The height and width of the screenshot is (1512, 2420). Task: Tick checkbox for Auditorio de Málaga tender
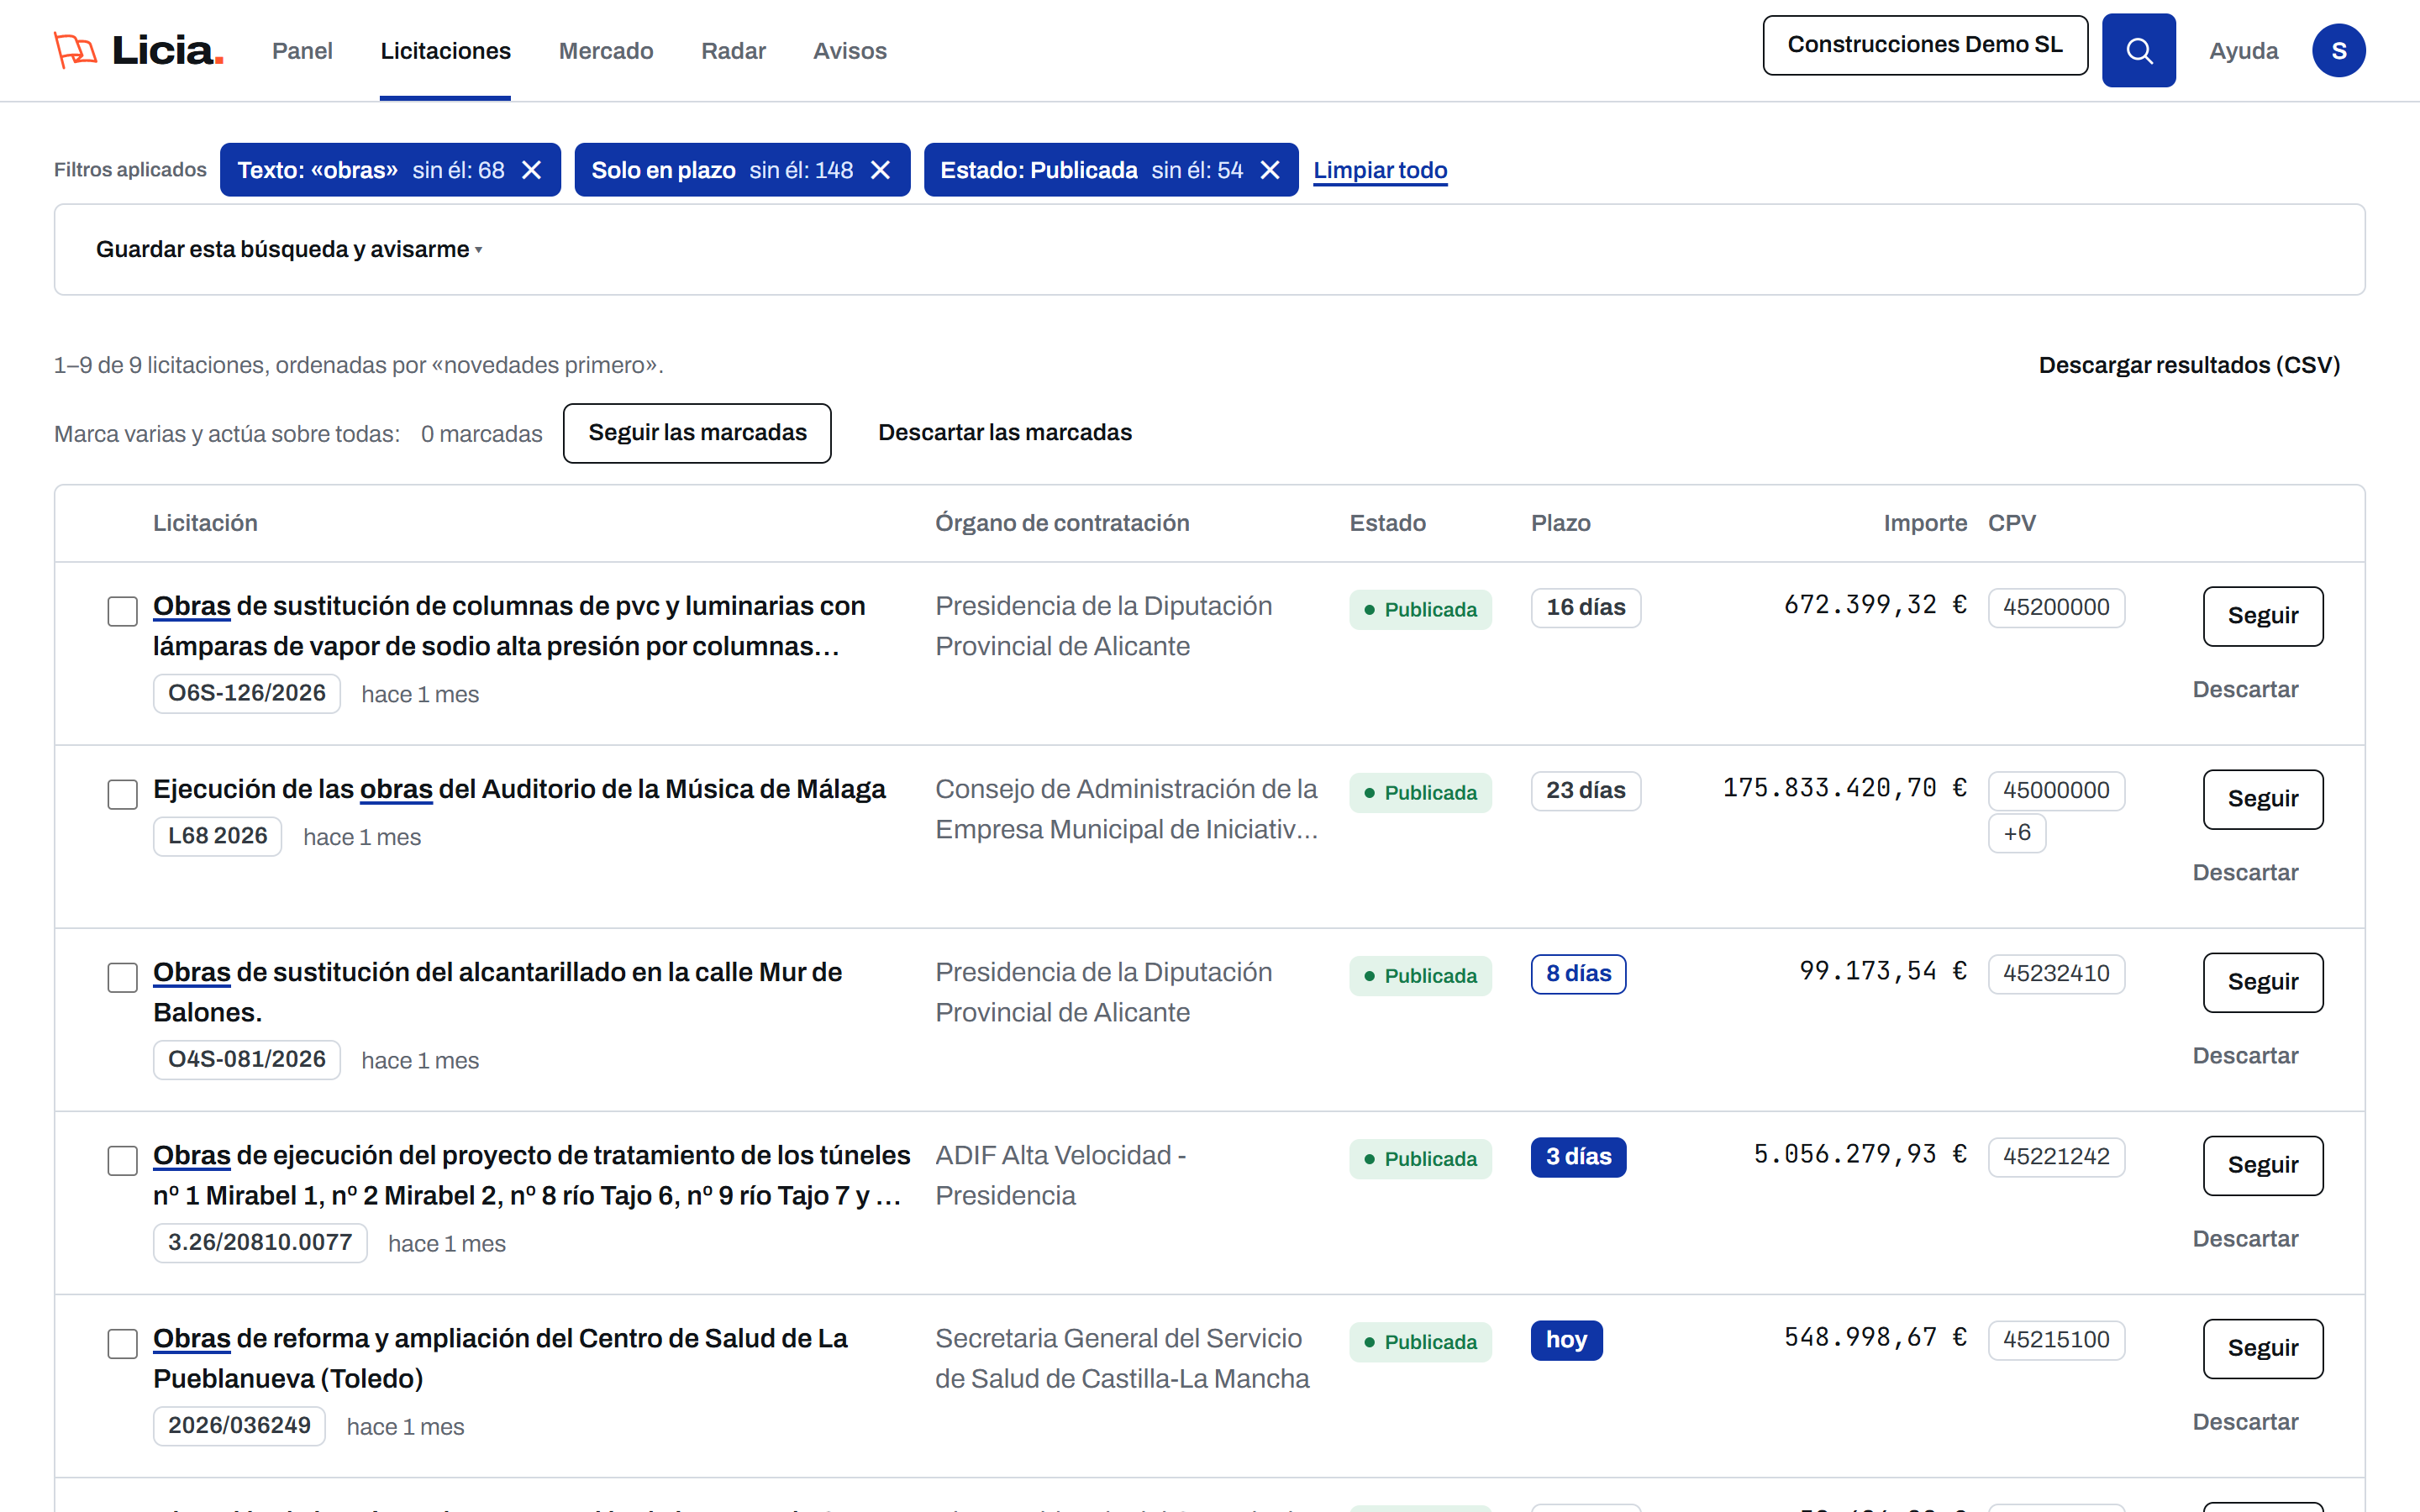click(x=122, y=794)
